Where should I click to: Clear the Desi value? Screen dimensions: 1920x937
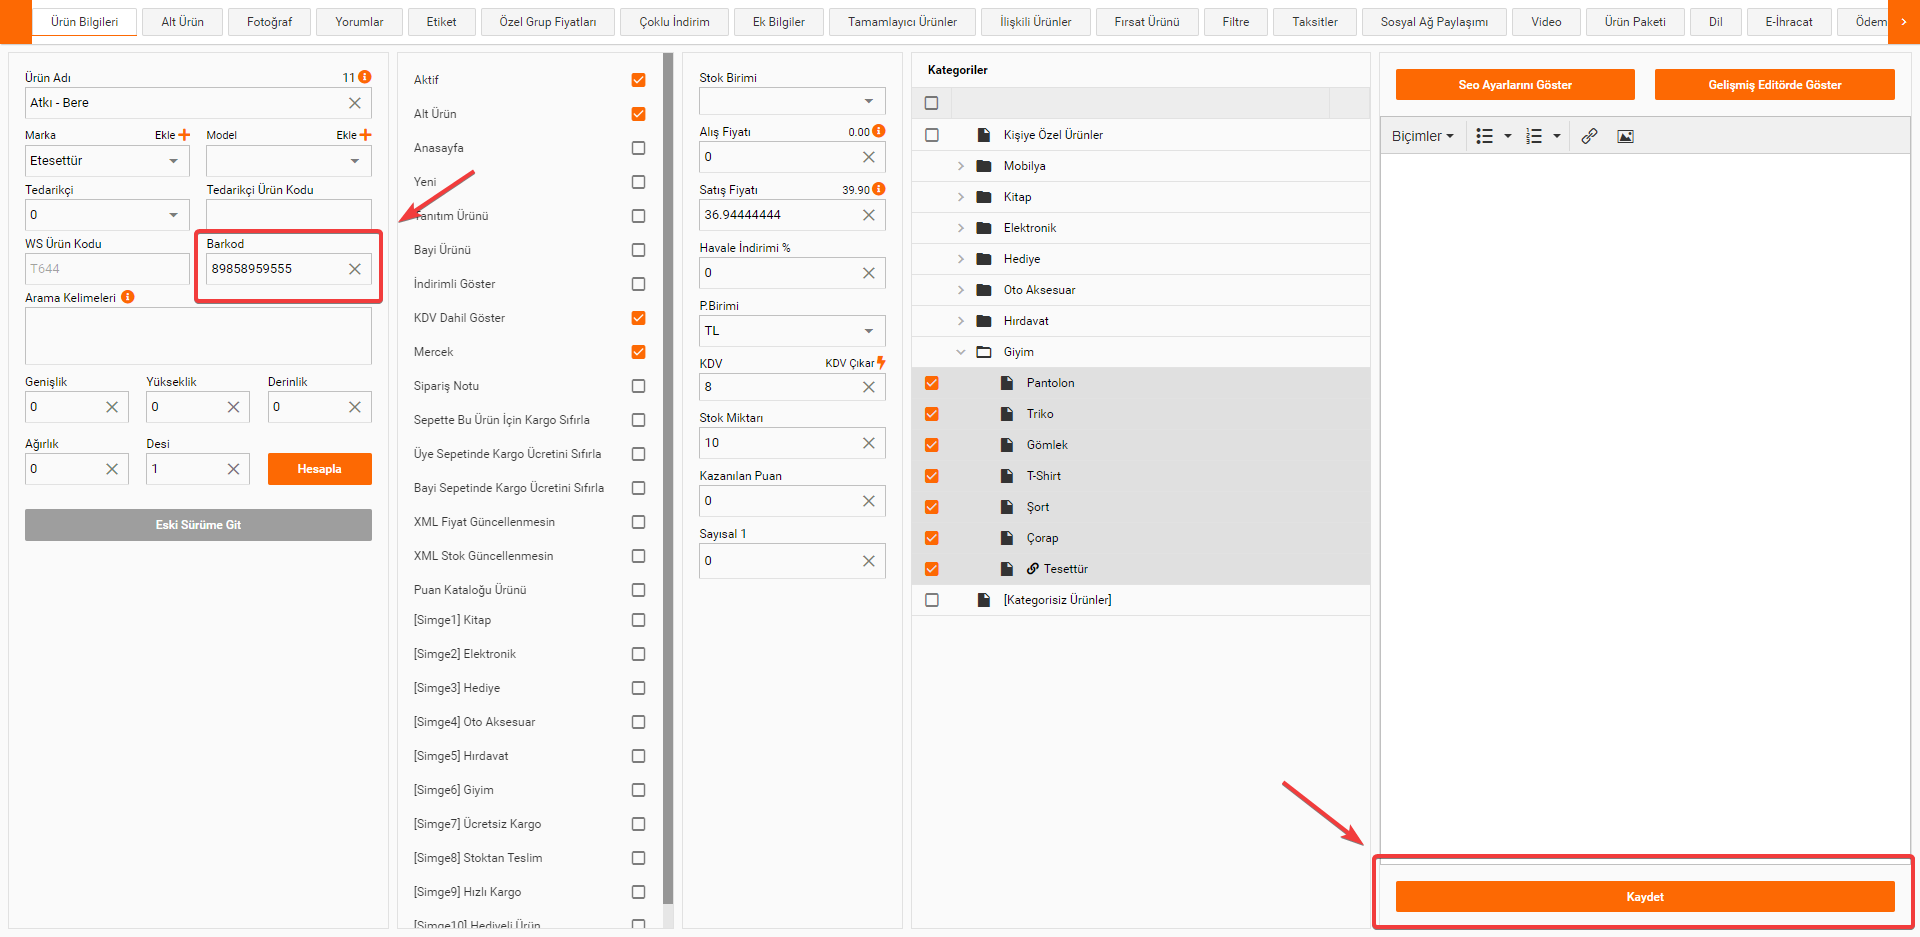coord(233,469)
